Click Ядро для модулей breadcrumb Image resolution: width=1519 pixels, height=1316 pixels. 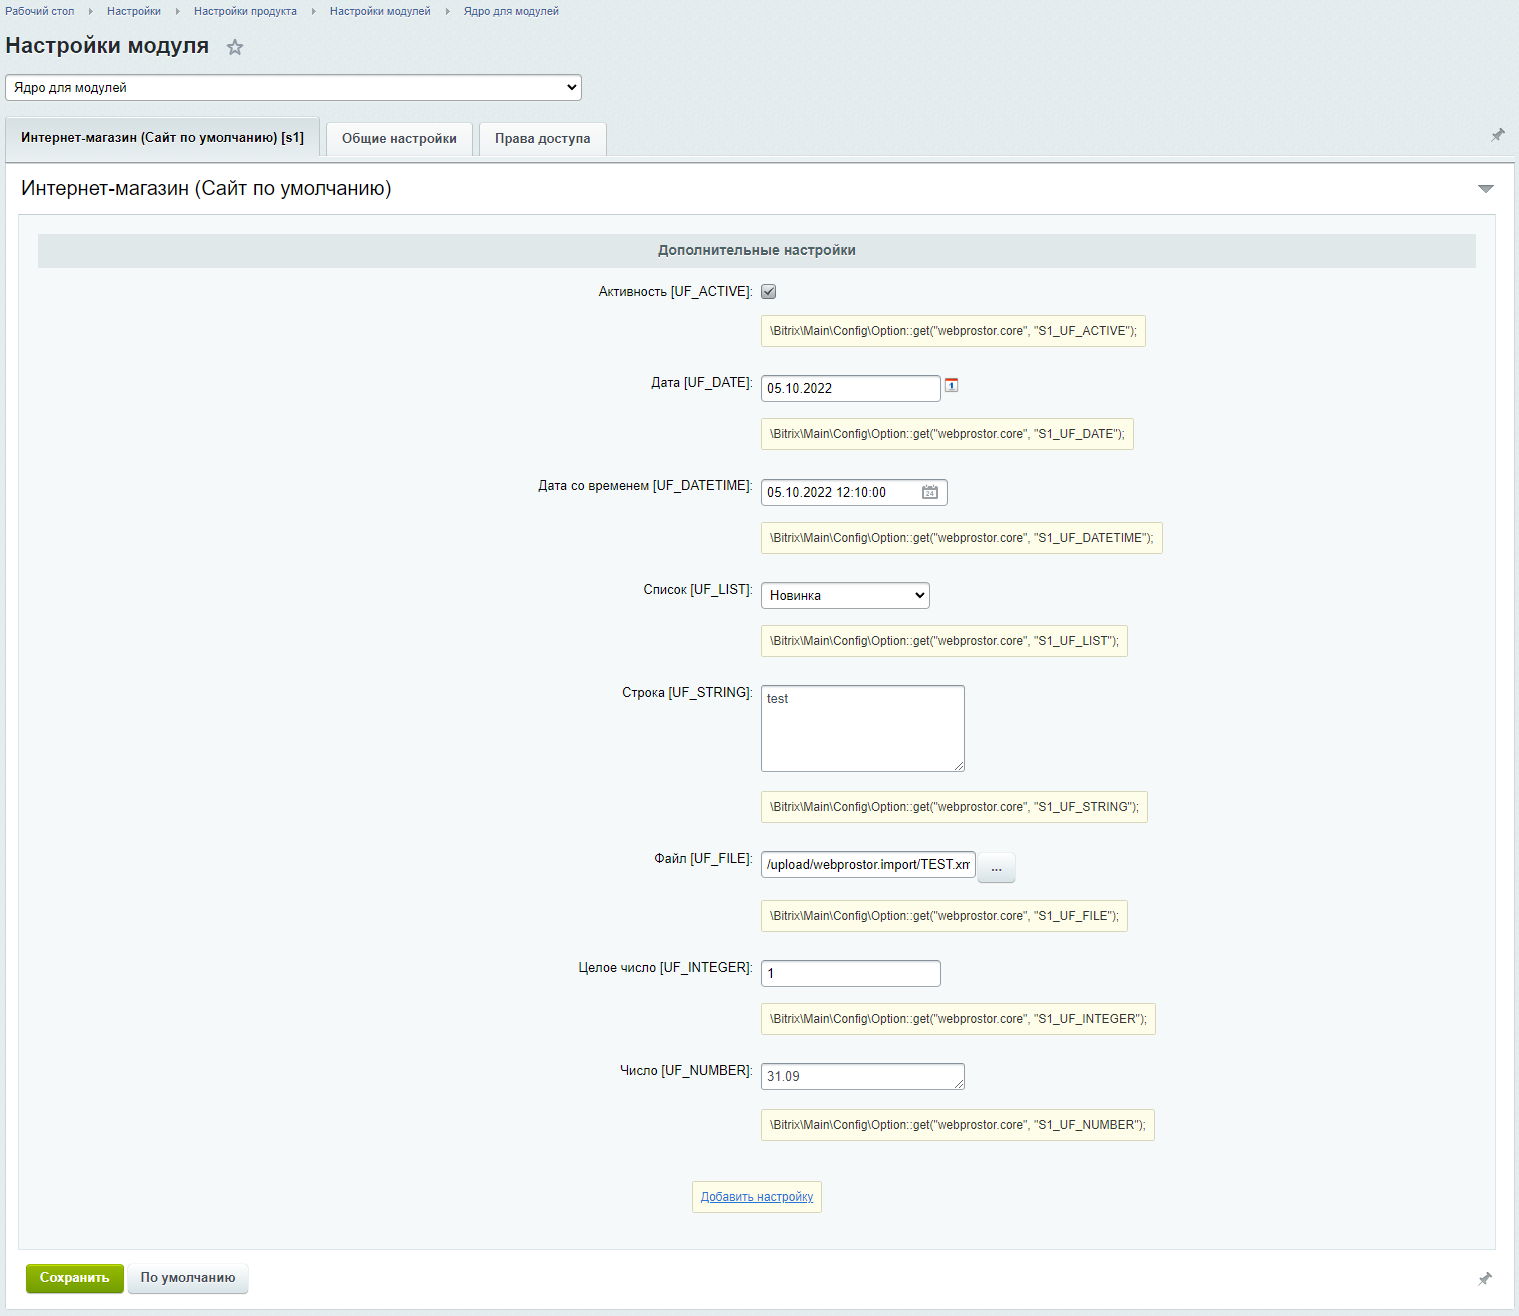coord(511,11)
